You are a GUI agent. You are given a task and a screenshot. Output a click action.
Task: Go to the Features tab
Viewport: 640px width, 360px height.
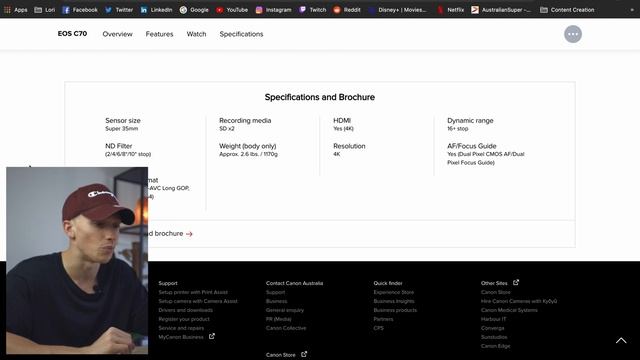point(159,34)
